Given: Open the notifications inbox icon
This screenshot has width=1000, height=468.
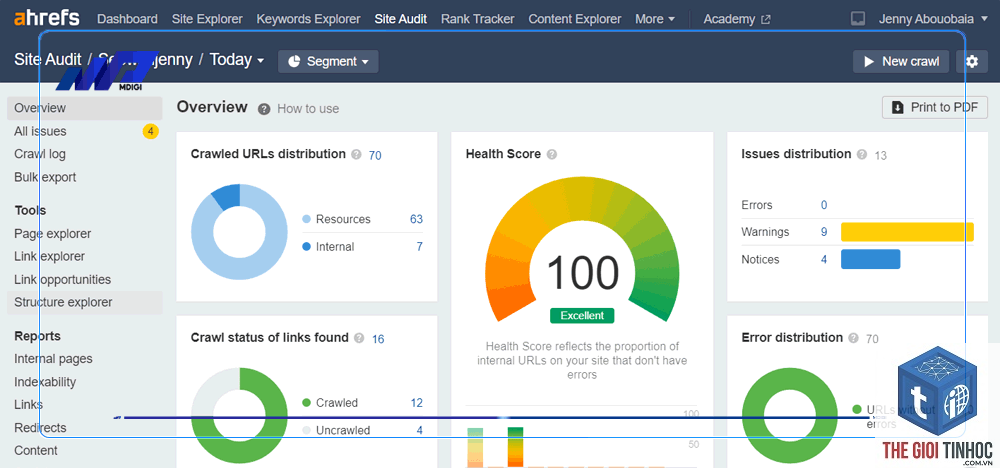Looking at the screenshot, I should (x=858, y=19).
